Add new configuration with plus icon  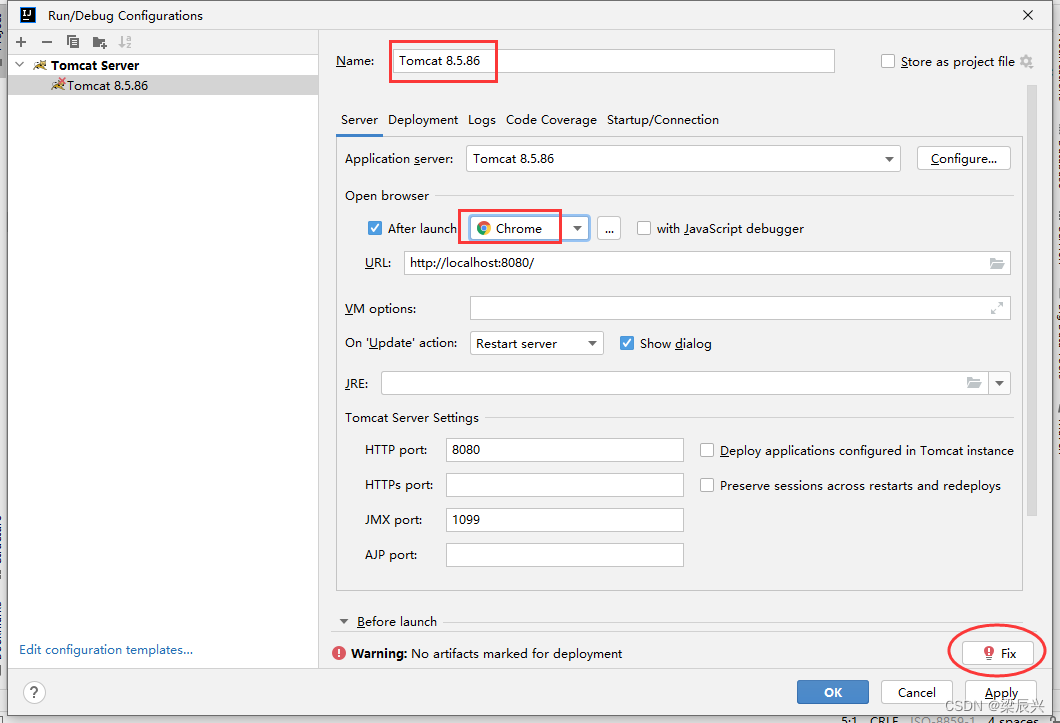point(21,42)
